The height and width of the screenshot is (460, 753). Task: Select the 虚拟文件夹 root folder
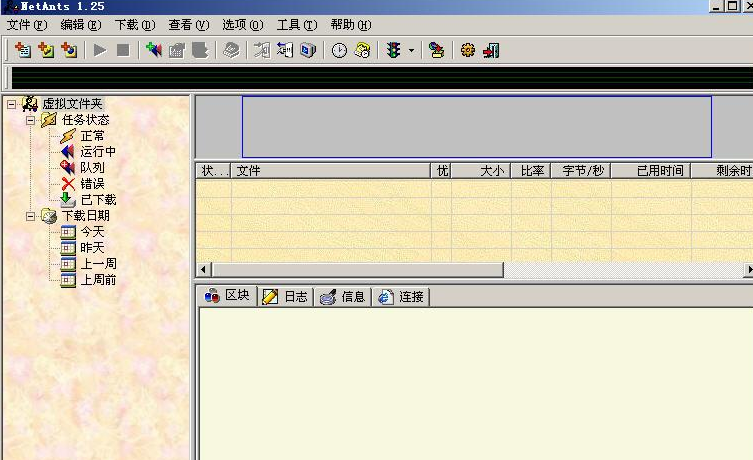click(x=72, y=104)
